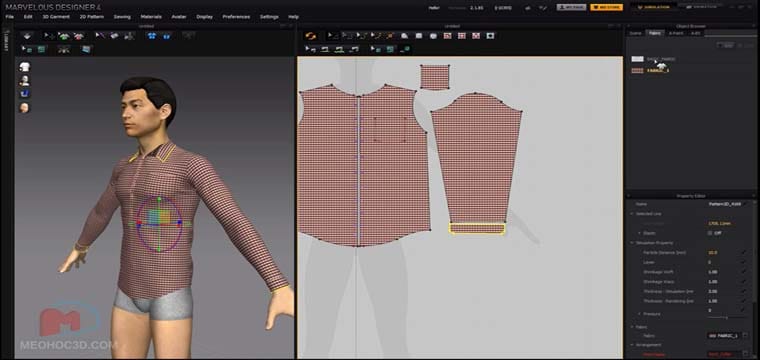Open the Fabric FABRIC_1 dropdown in Property Editor
This screenshot has width=760, height=360.
(x=723, y=335)
